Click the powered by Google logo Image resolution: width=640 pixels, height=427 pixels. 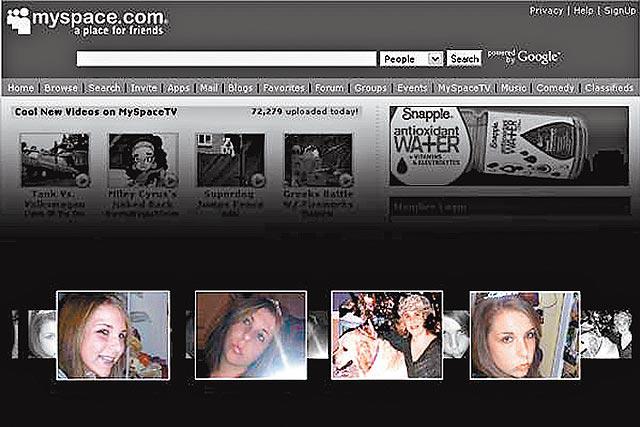pyautogui.click(x=525, y=57)
